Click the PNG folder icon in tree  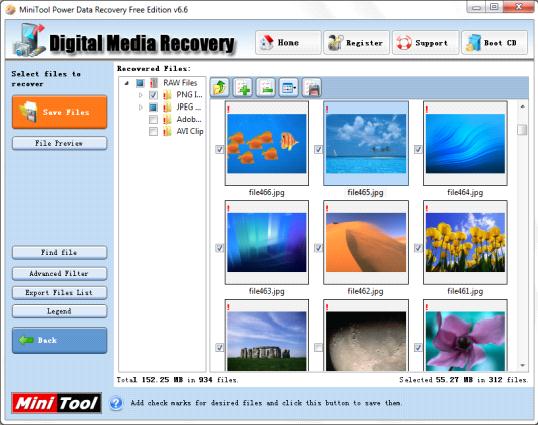point(167,95)
